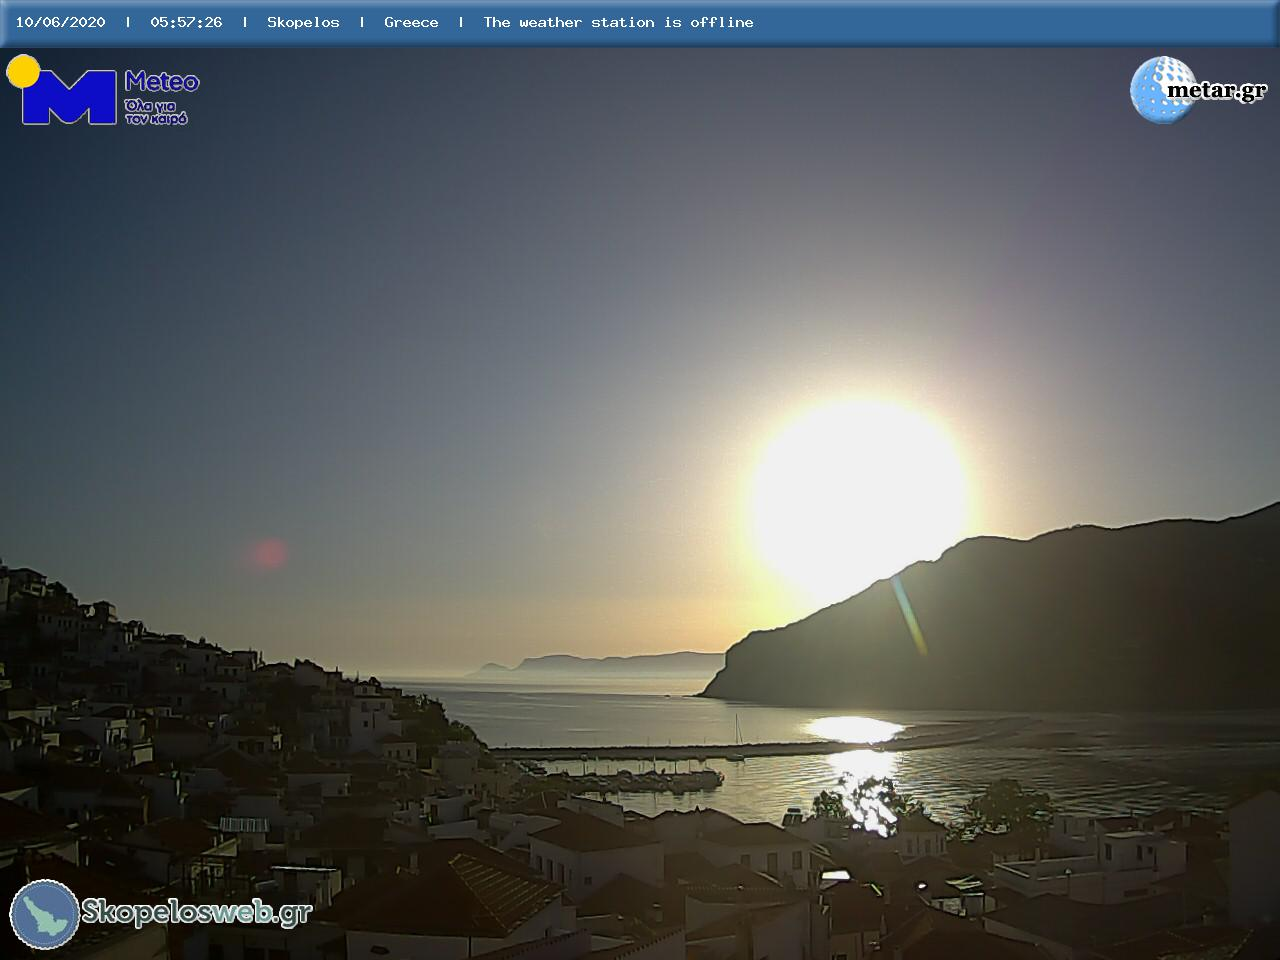Click "The weather station is offline" message
The image size is (1280, 960).
point(618,22)
